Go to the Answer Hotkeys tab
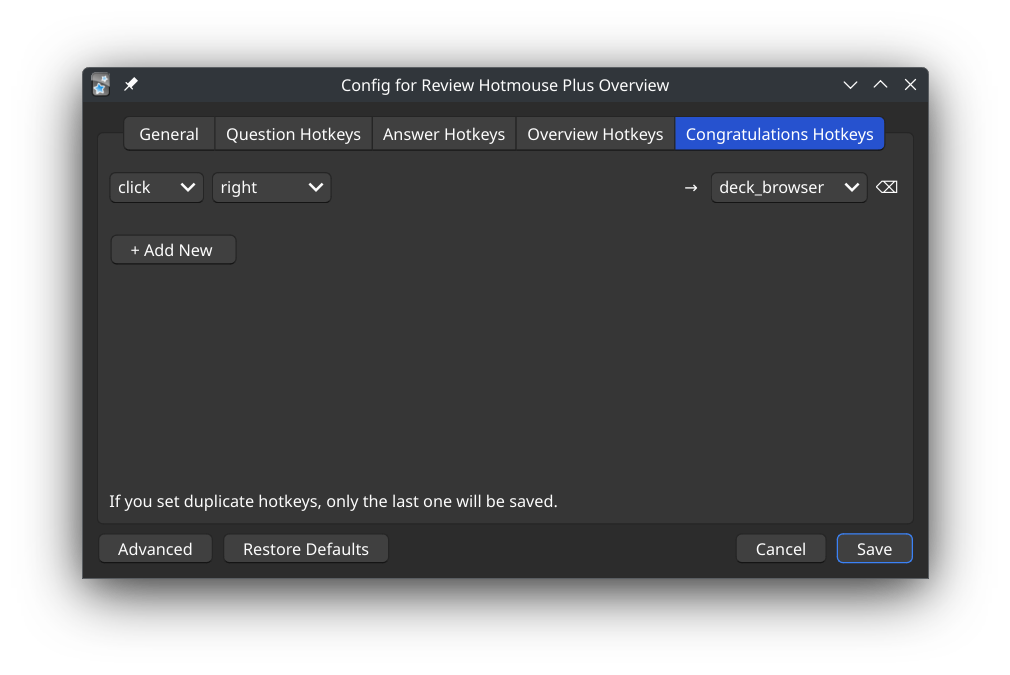This screenshot has width=1010, height=675. (x=444, y=134)
